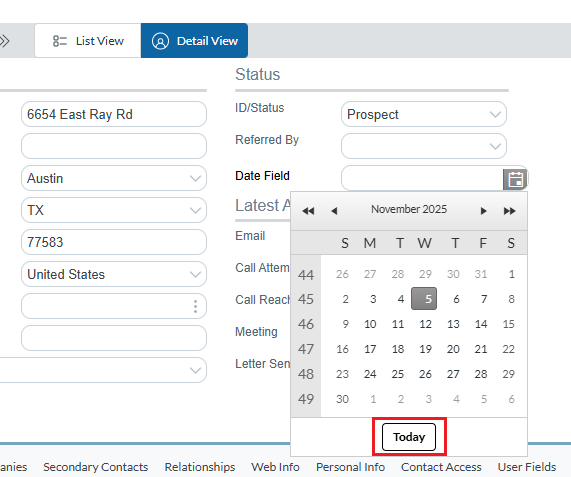The image size is (571, 477).
Task: Click the 77583 zip code field
Action: click(x=114, y=242)
